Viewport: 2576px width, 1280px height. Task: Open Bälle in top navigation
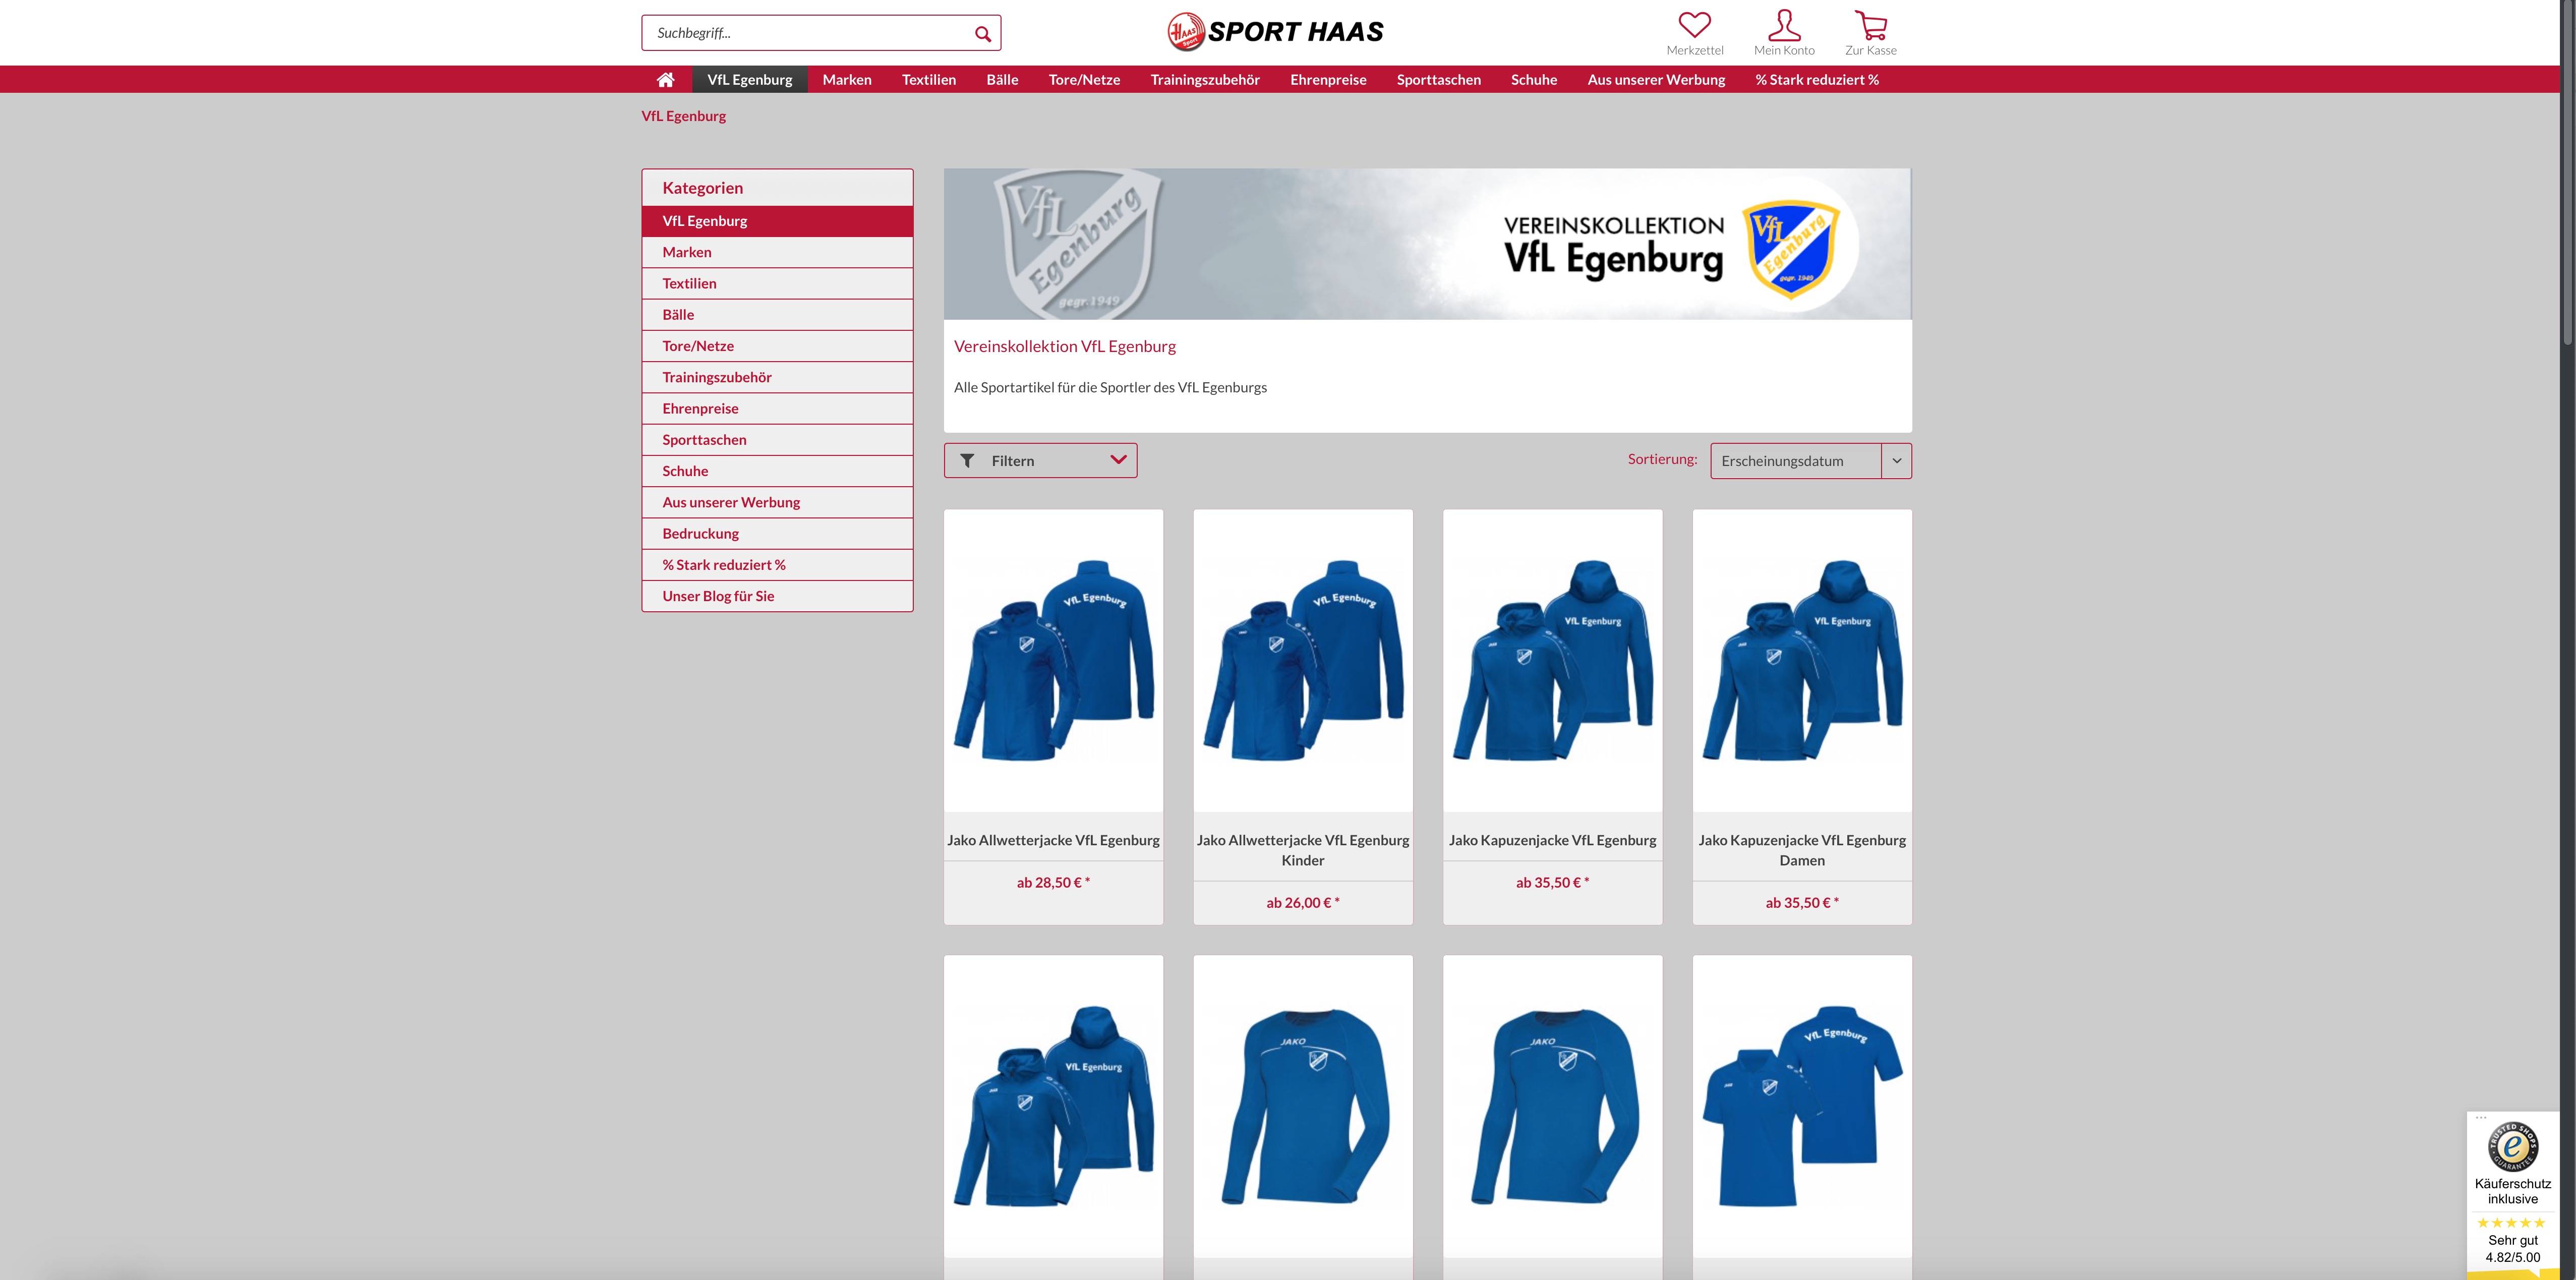(x=1002, y=80)
